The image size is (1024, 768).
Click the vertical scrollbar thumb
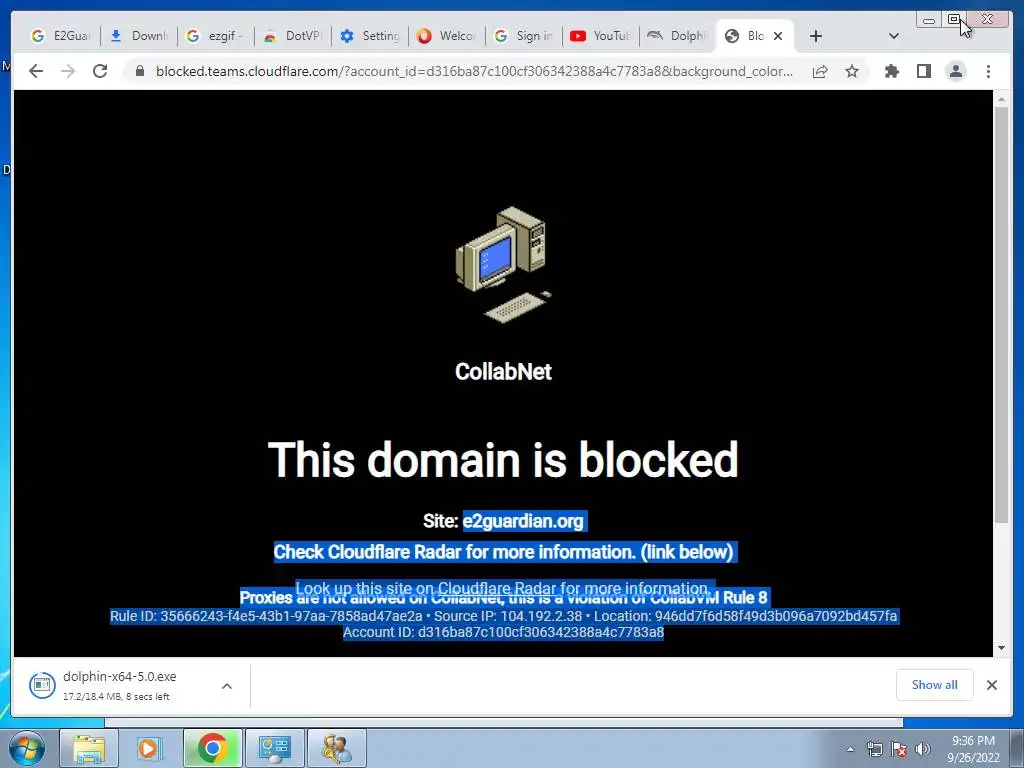[1001, 315]
